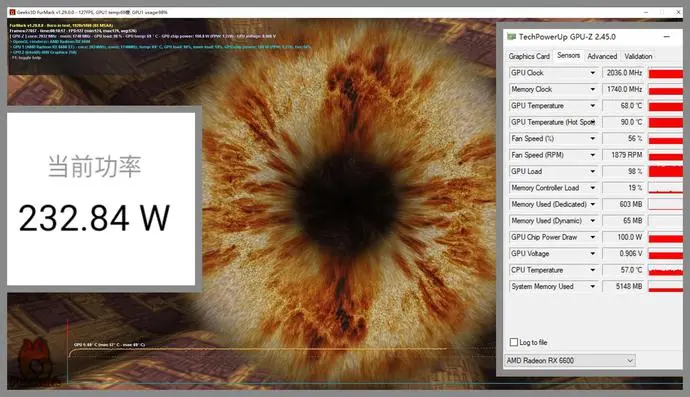Open the GPU Chip Power Draw dropdown arrow
The height and width of the screenshot is (397, 690).
592,237
